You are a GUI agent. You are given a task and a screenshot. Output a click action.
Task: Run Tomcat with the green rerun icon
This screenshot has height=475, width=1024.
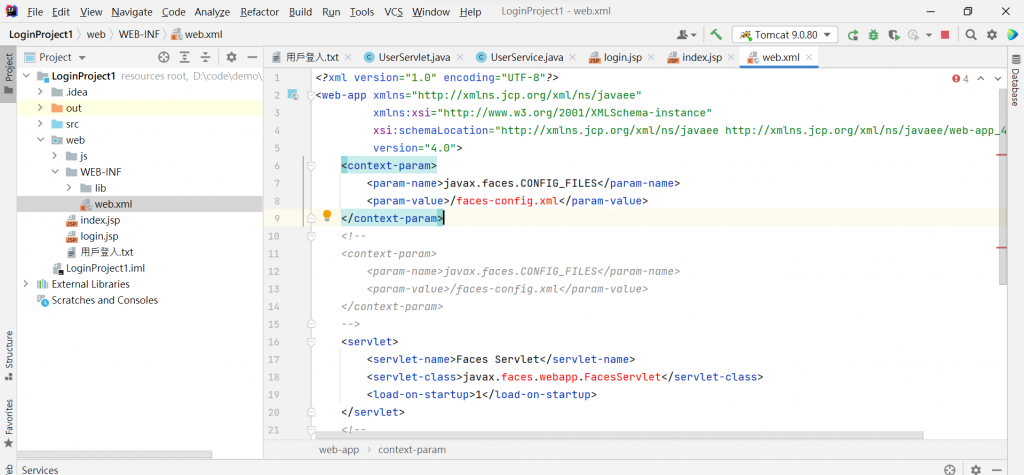(x=852, y=35)
